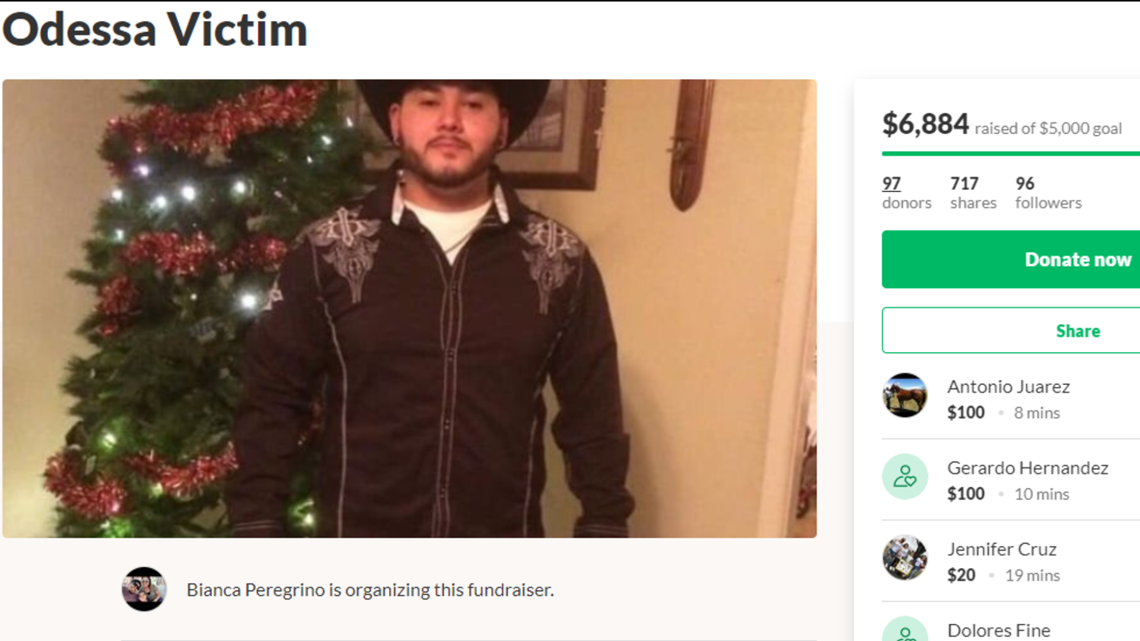
Task: Click the $6,884 raised amount
Action: pyautogui.click(x=925, y=124)
